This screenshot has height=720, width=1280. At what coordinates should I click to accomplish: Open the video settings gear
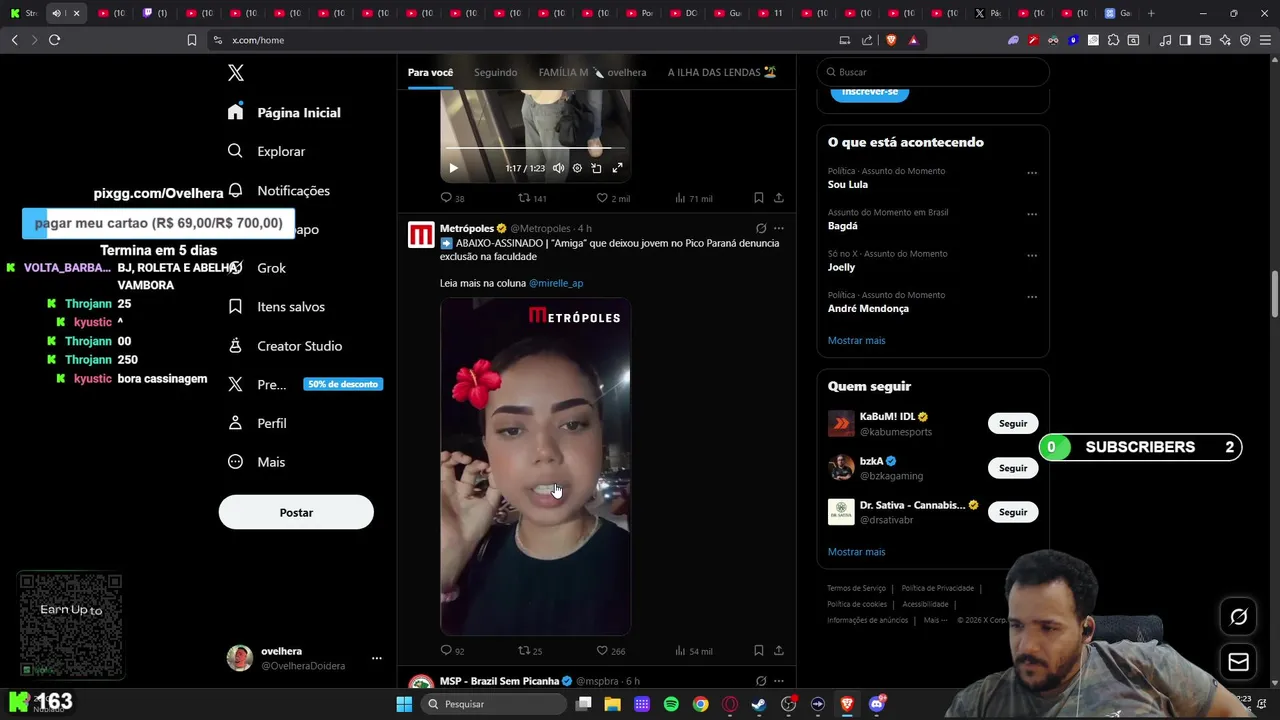coord(577,168)
